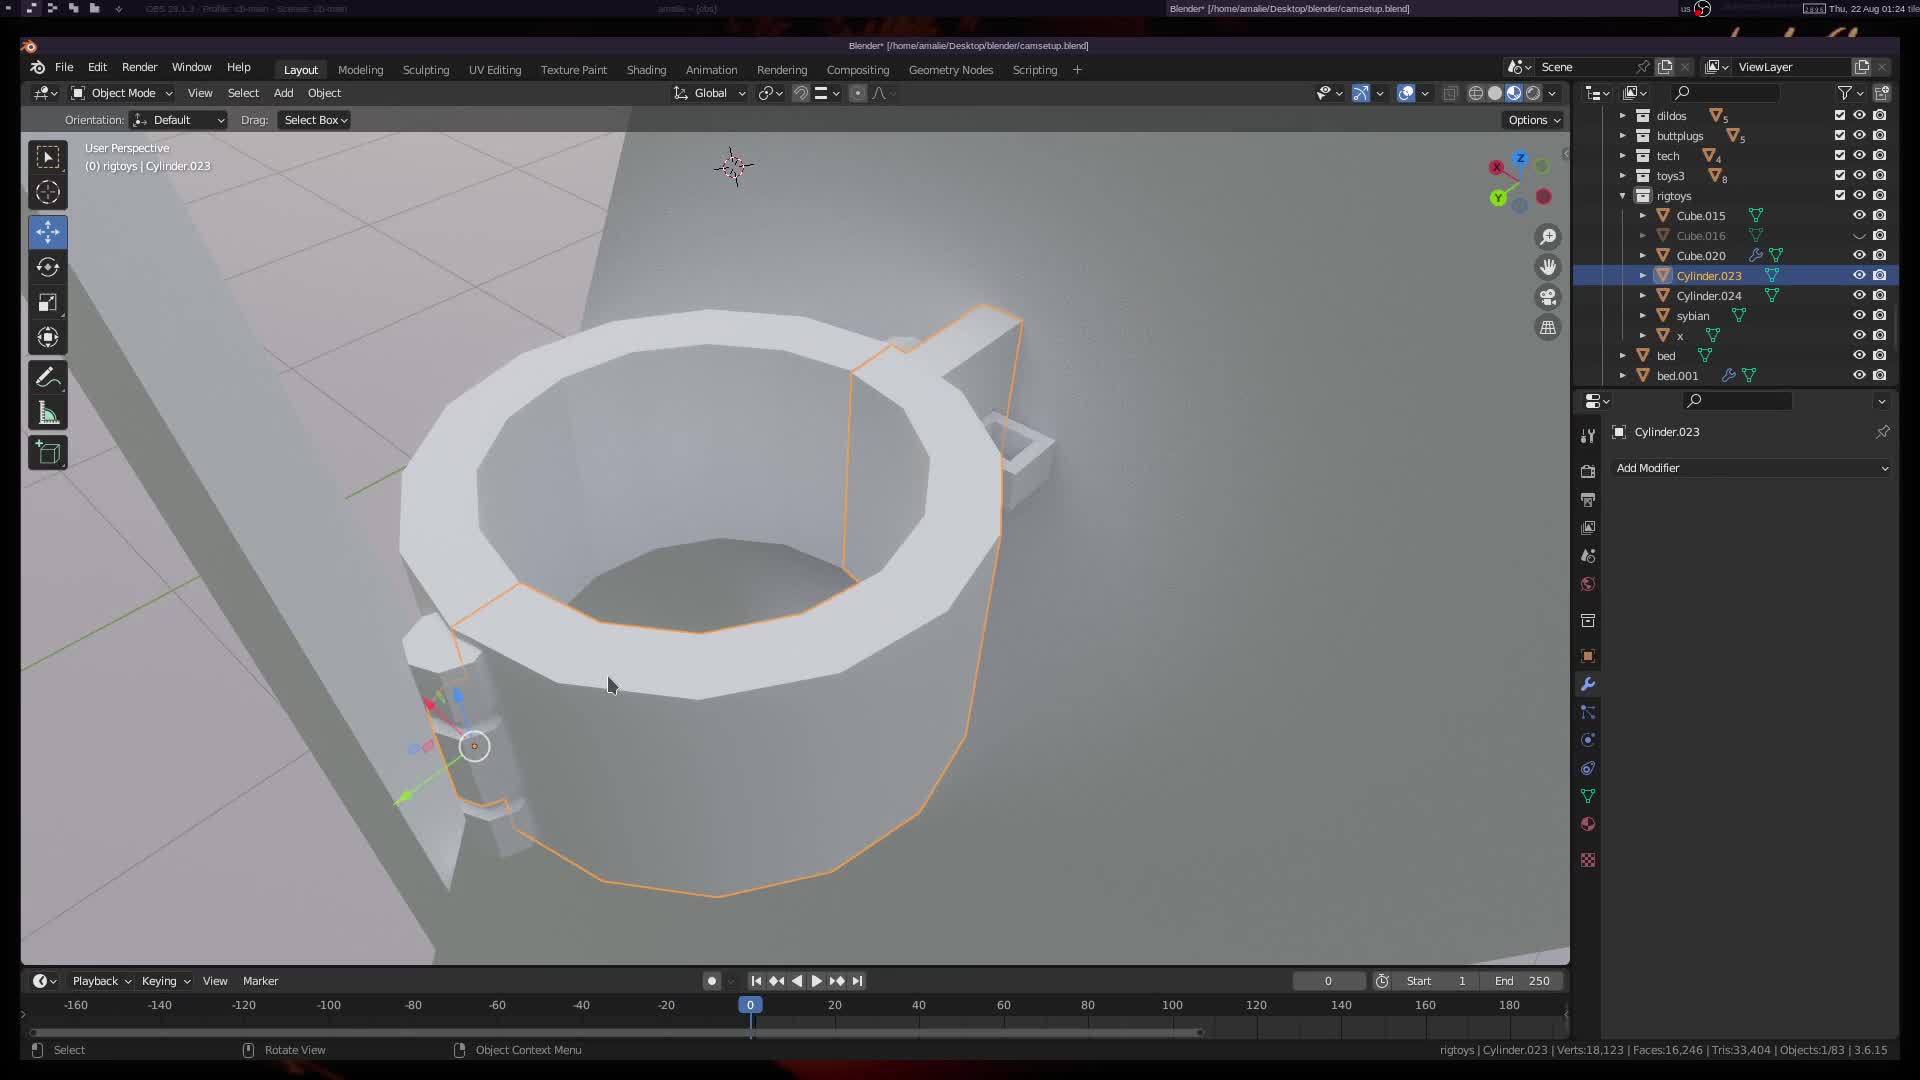Uncheck the rigtoys collection checkbox

(x=1840, y=195)
